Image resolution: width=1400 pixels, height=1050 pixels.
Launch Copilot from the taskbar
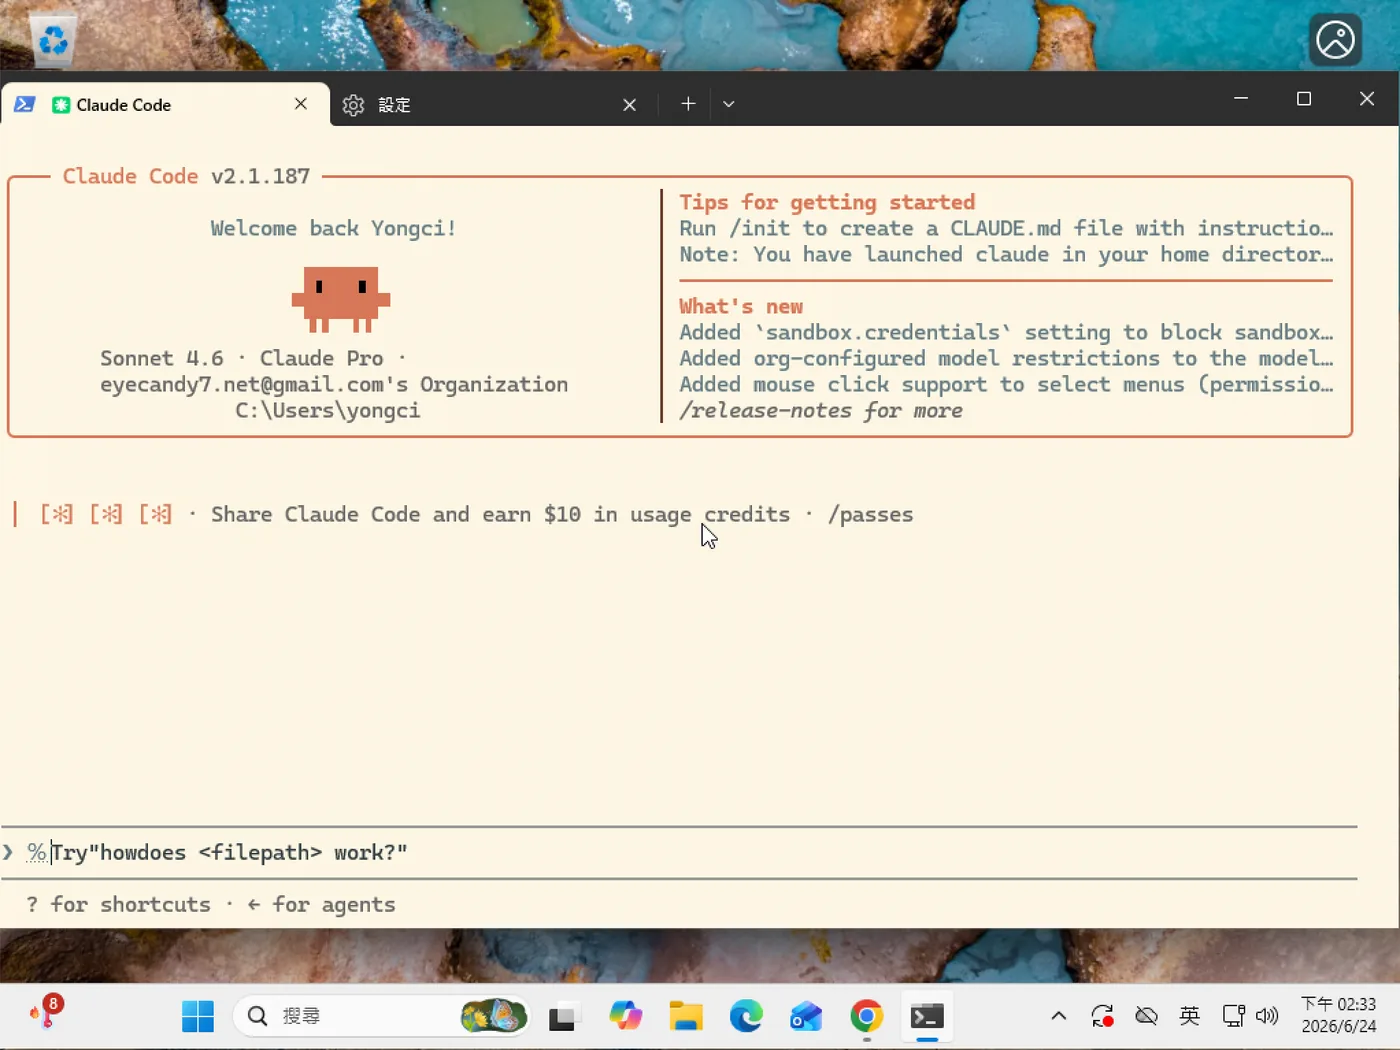(626, 1016)
